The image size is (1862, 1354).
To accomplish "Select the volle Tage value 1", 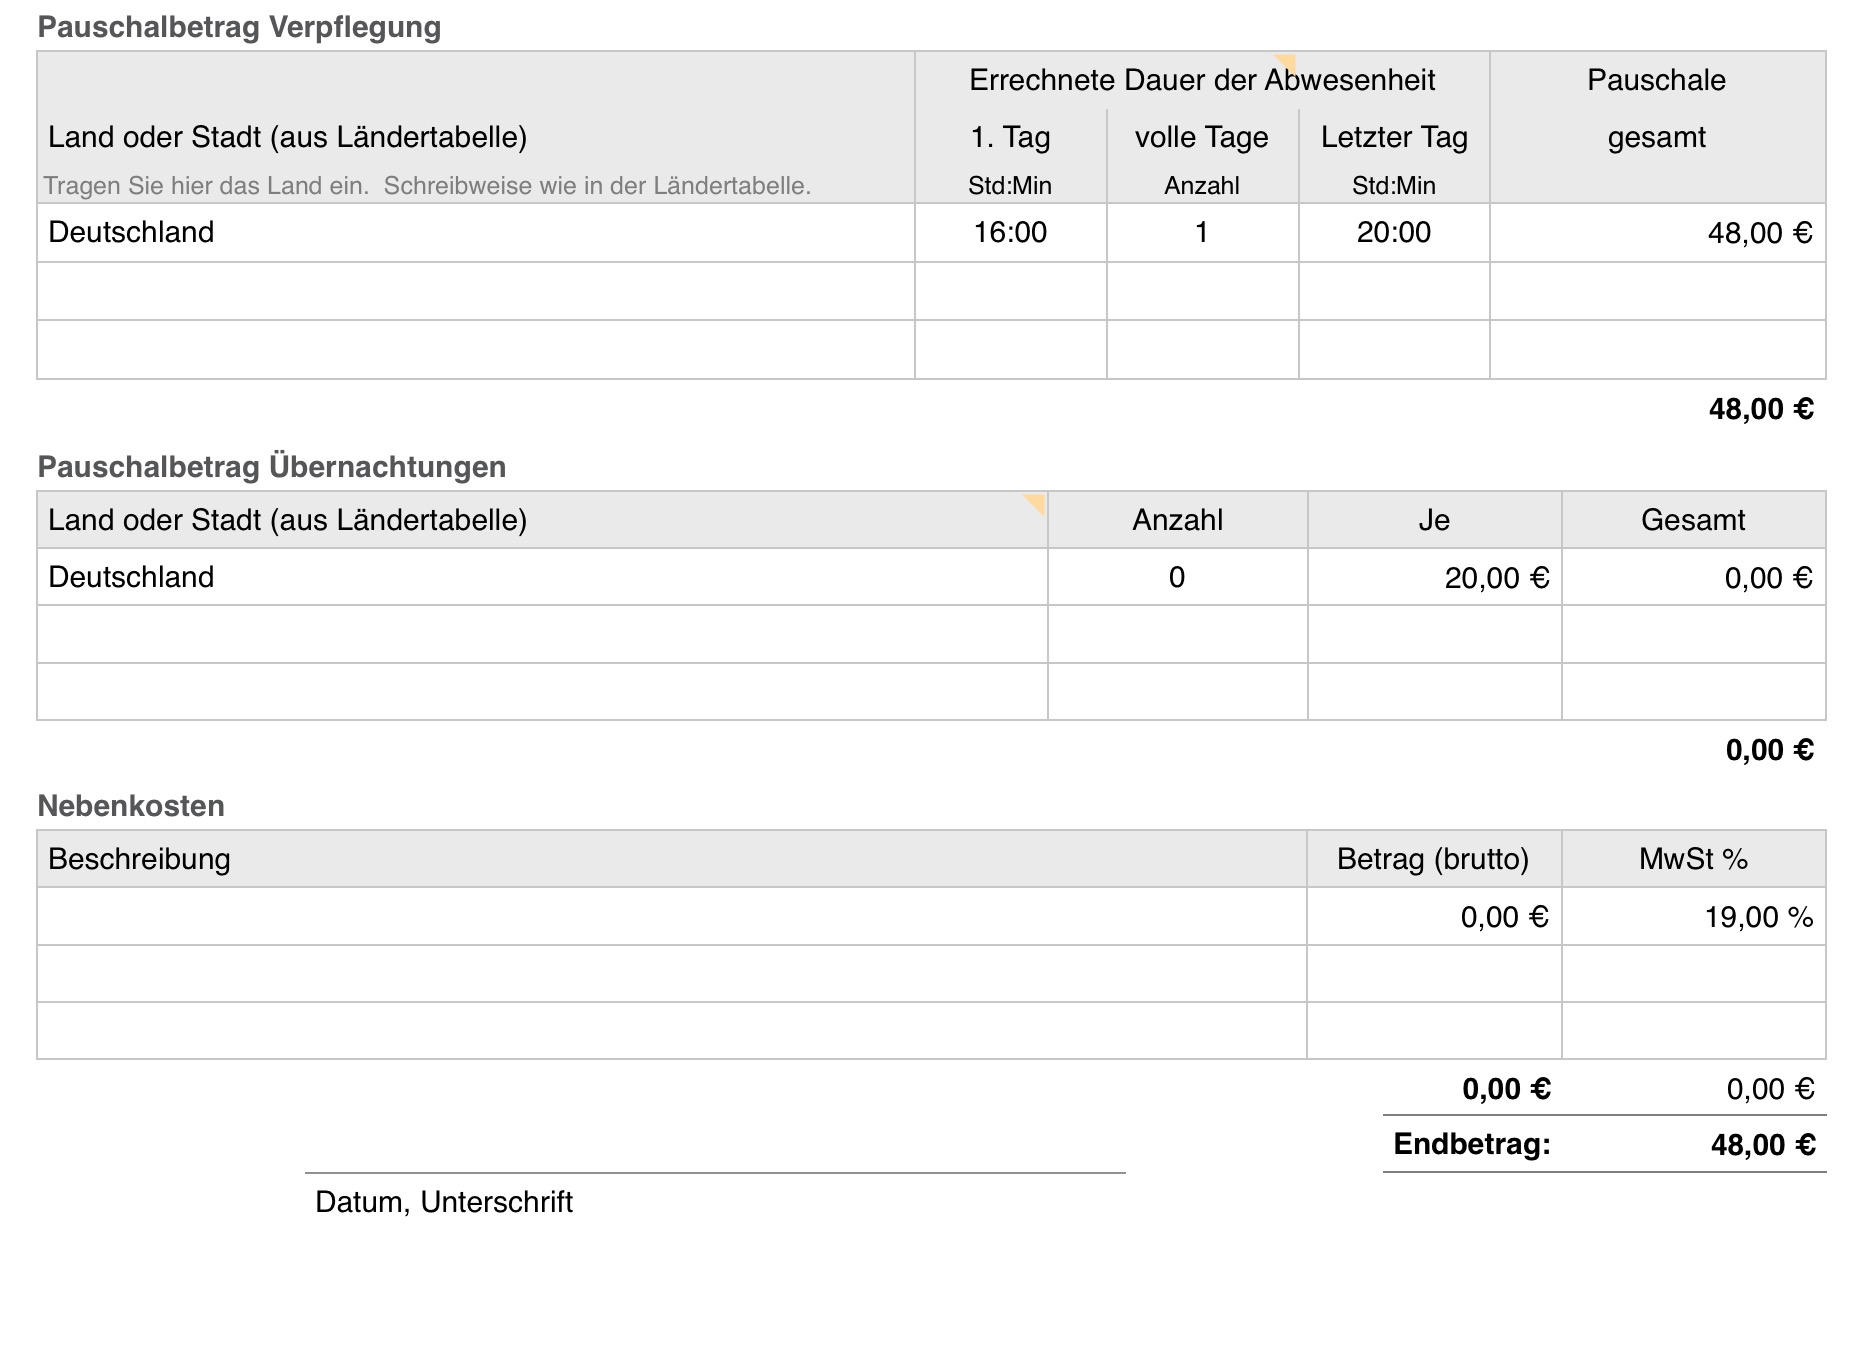I will click(x=1203, y=233).
